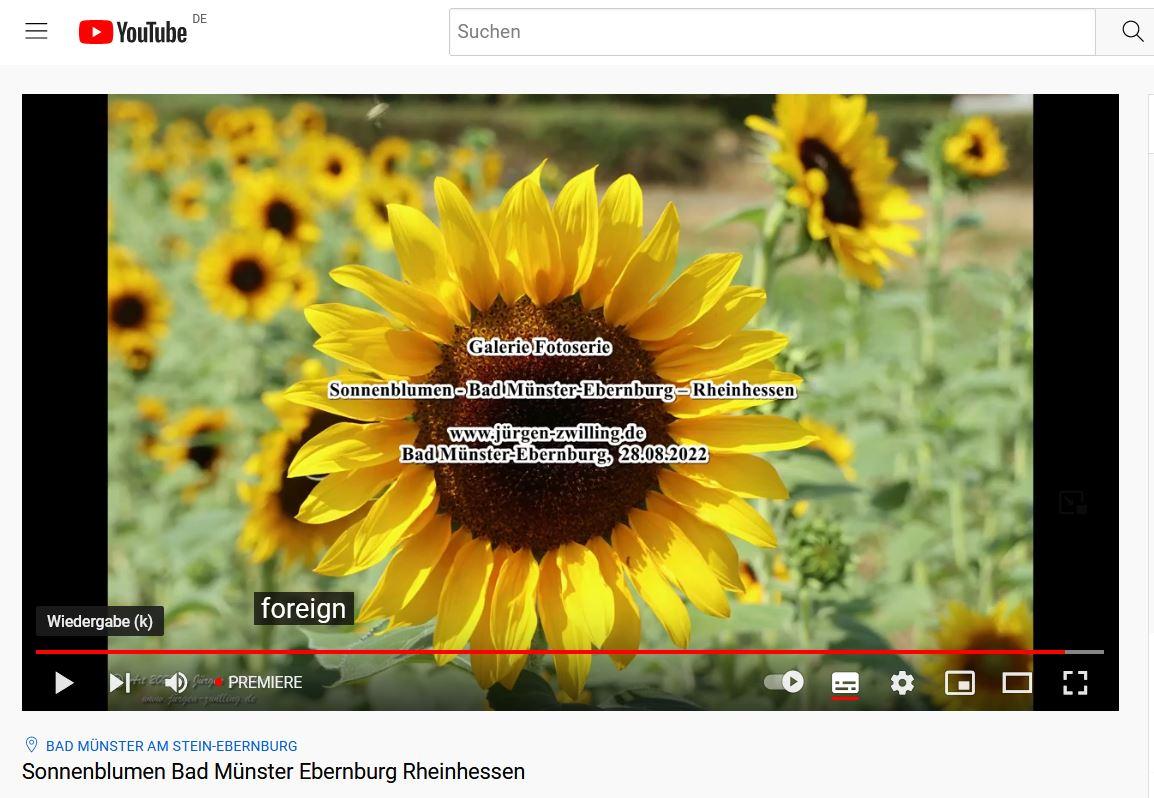Open the player settings gear menu
1154x798 pixels.
902,683
